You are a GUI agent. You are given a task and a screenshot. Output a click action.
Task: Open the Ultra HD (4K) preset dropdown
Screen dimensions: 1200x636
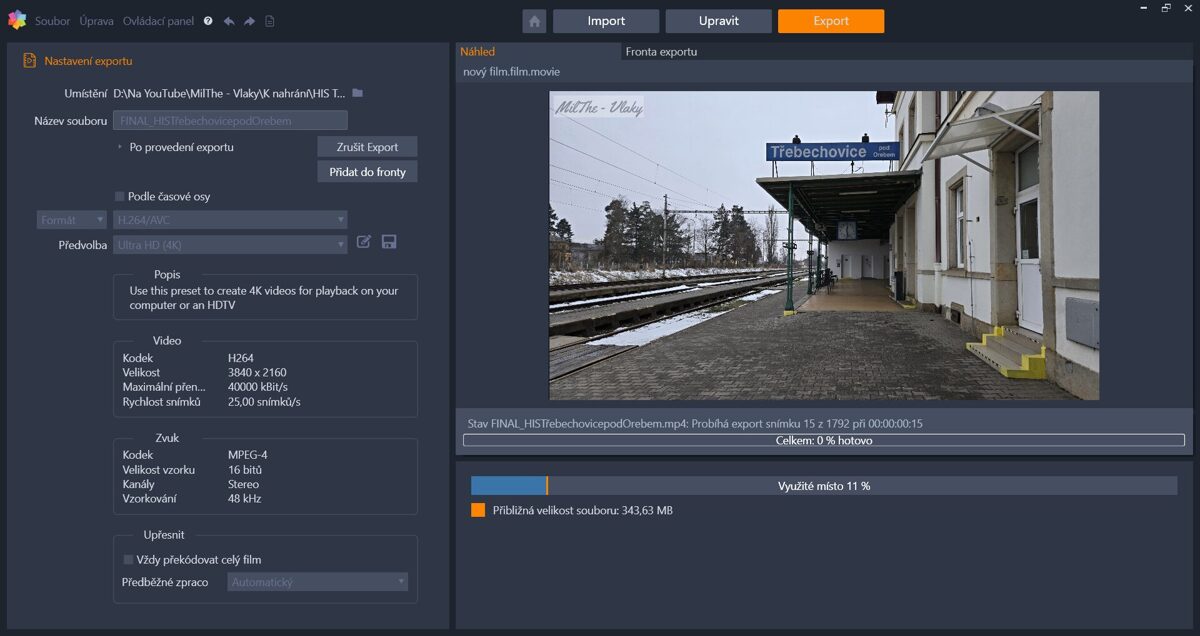click(230, 245)
